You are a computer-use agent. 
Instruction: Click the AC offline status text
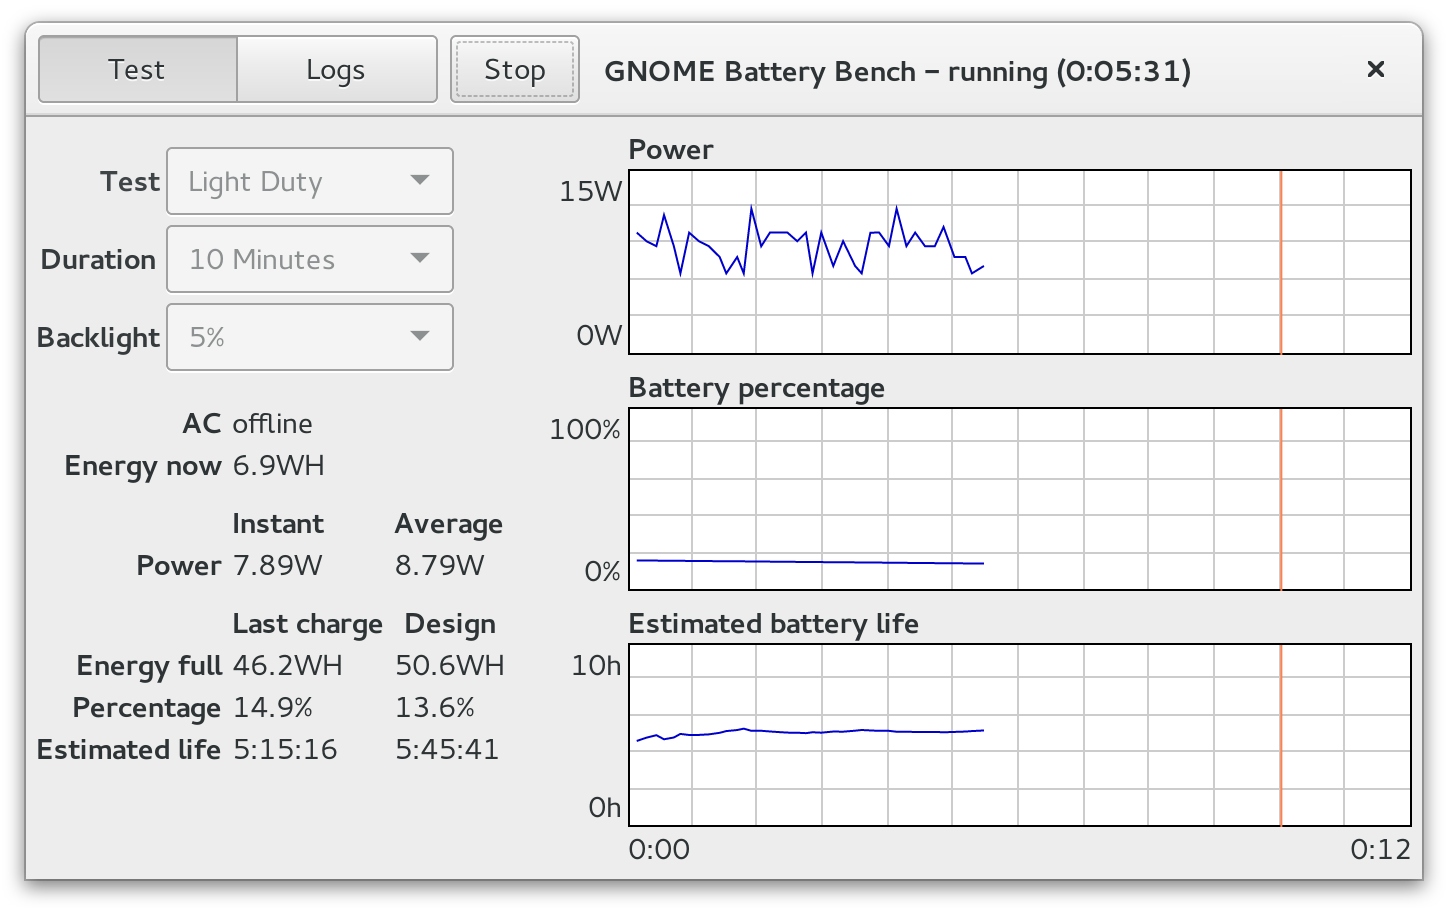pos(272,424)
